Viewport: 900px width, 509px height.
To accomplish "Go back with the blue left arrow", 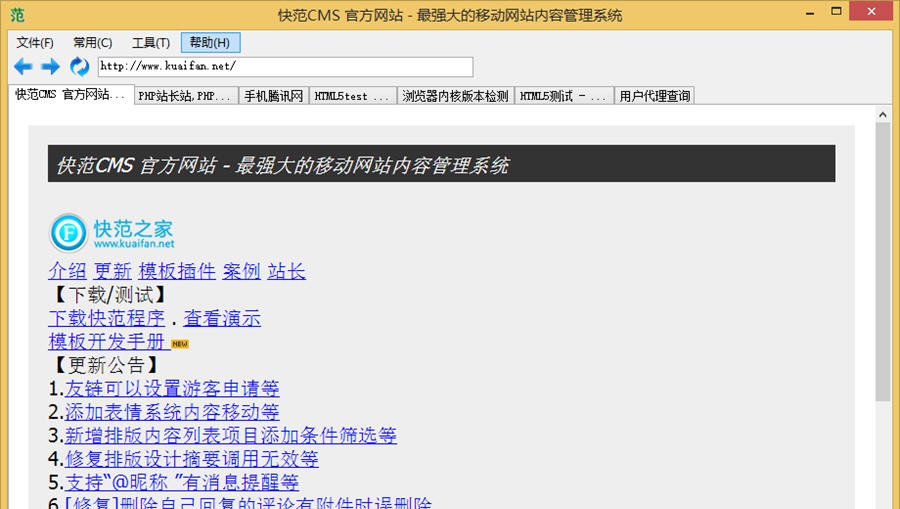I will click(x=22, y=67).
